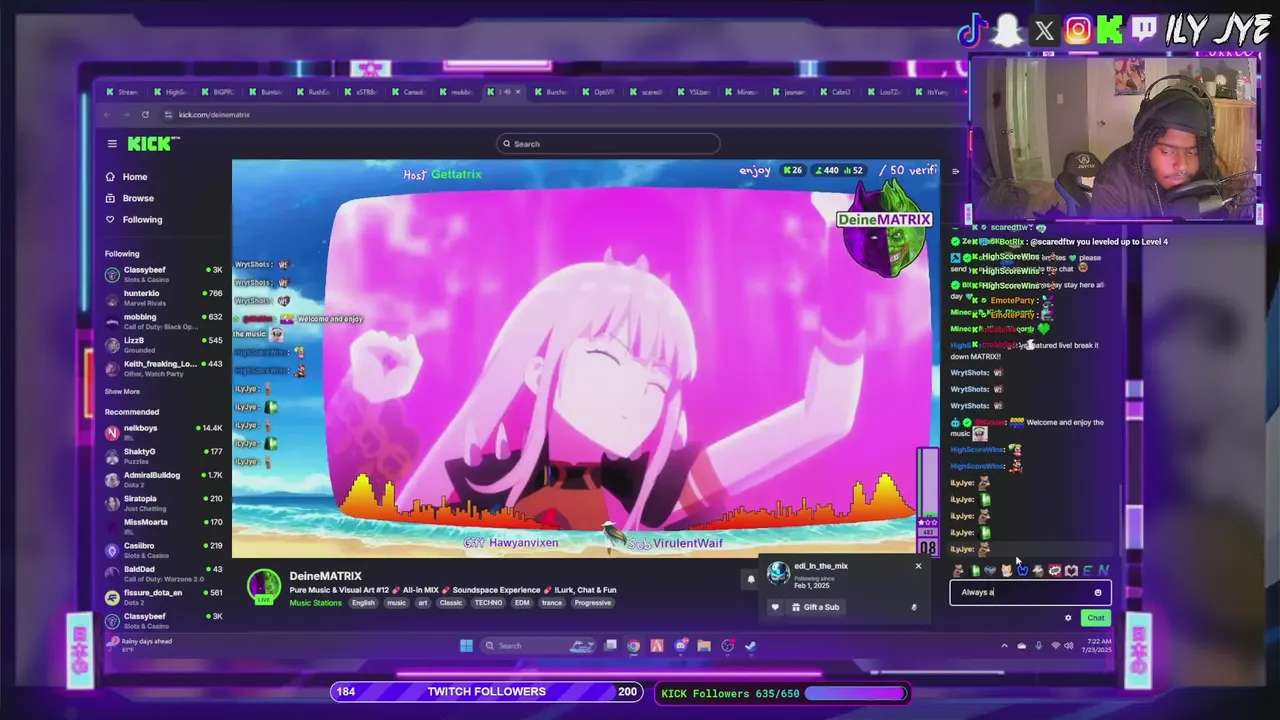The image size is (1280, 720).
Task: Switch to the Minecr browser tab
Action: [x=743, y=92]
